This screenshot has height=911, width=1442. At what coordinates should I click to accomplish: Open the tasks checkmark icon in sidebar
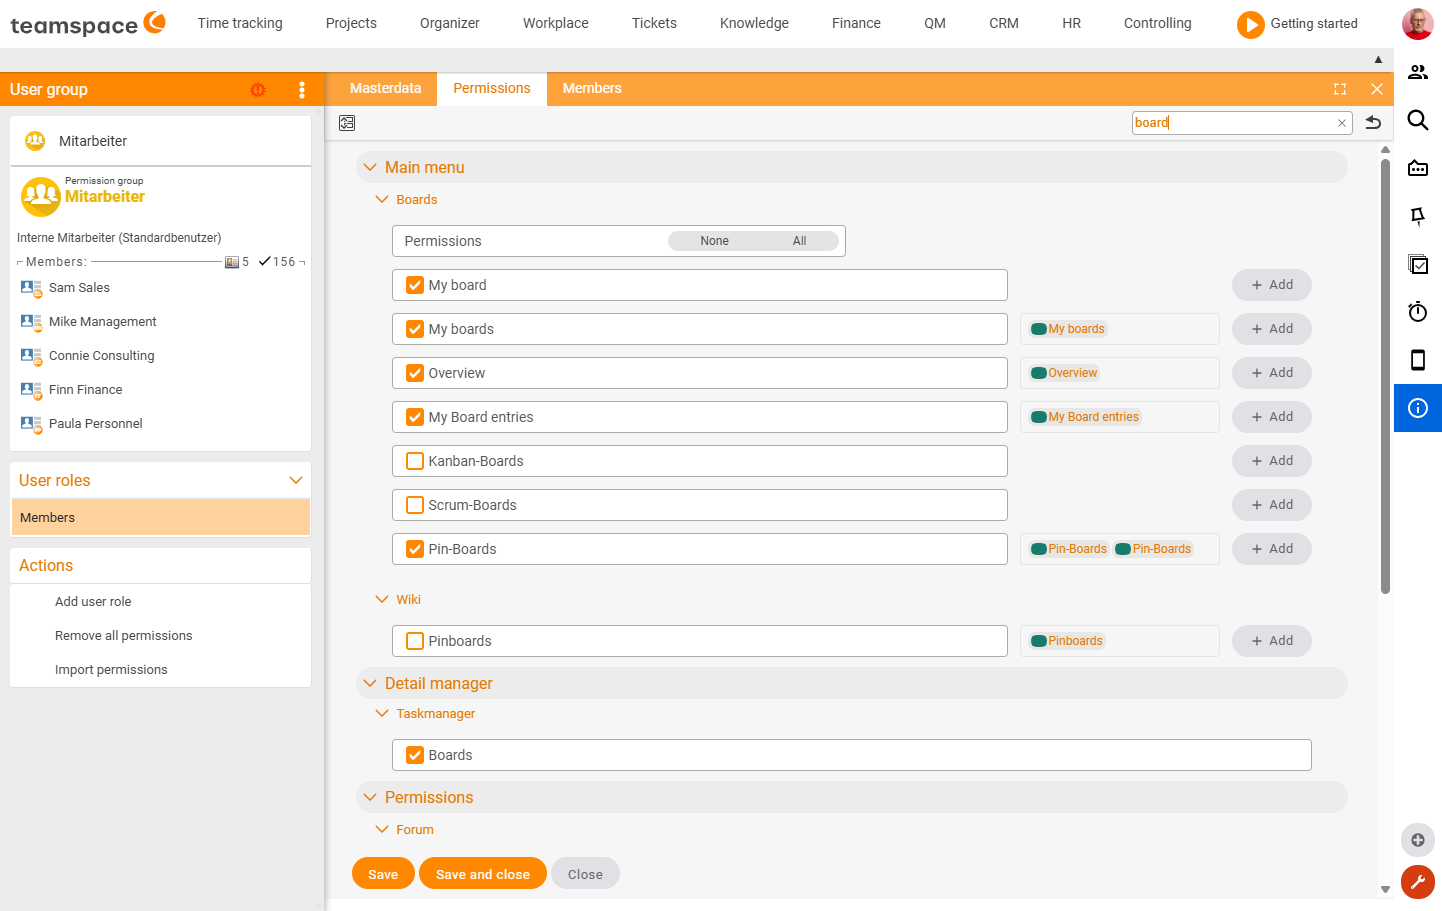click(x=1418, y=264)
